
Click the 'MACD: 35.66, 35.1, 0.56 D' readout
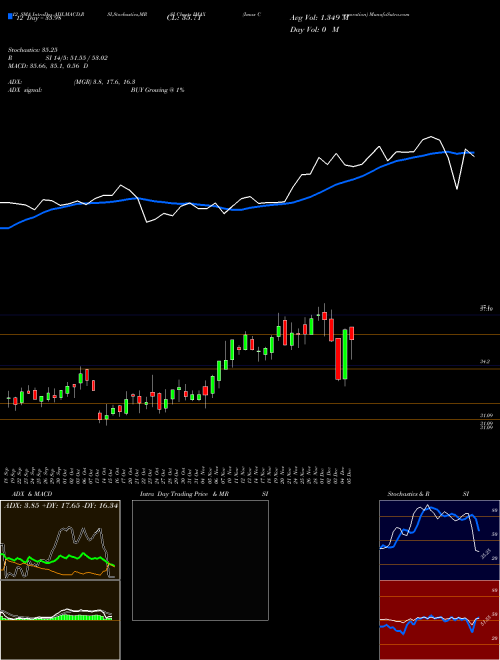(x=48, y=66)
